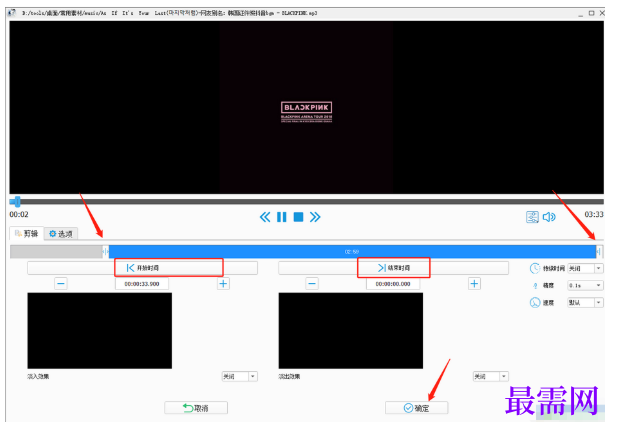The height and width of the screenshot is (432, 617).
Task: Mute the volume speaker icon
Action: 549,217
